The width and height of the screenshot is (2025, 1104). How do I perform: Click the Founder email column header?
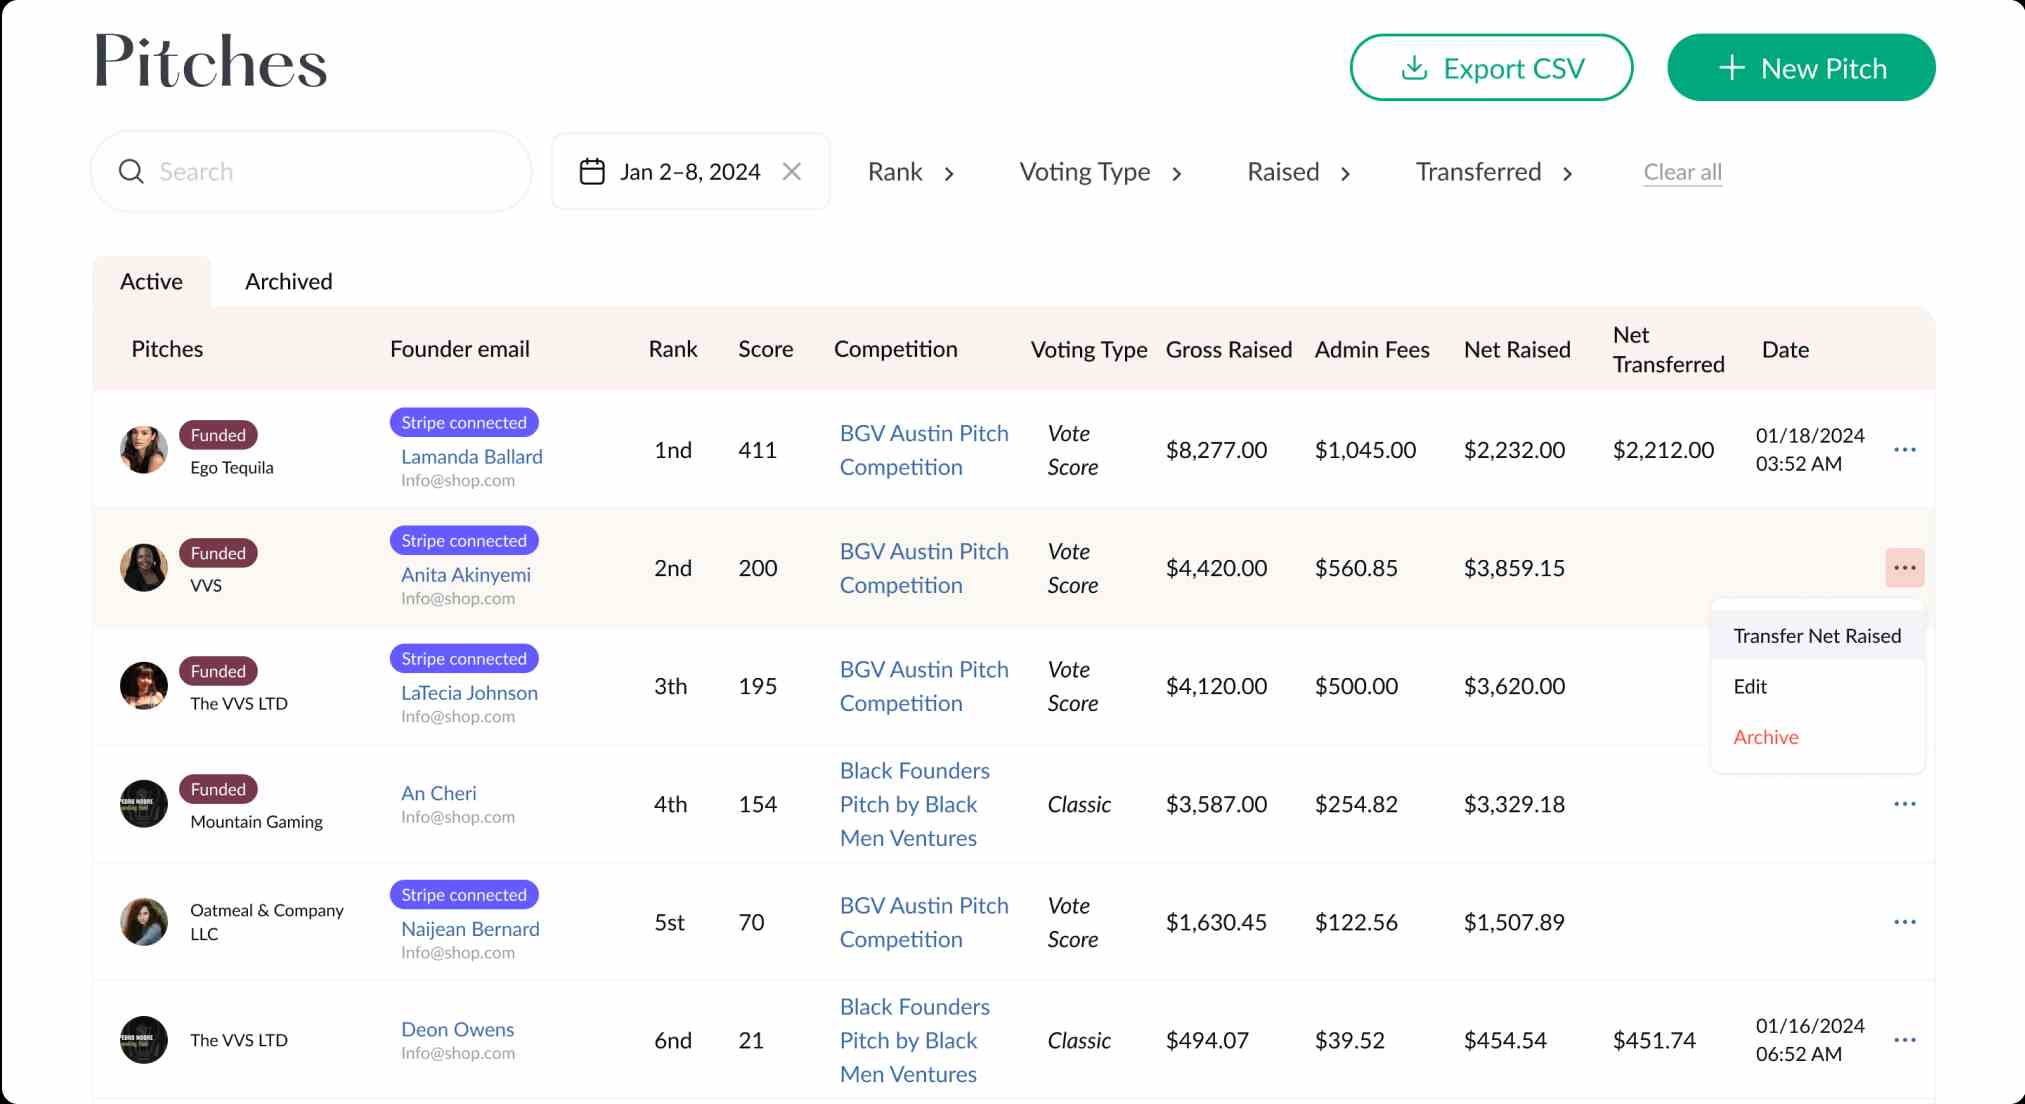pyautogui.click(x=460, y=349)
